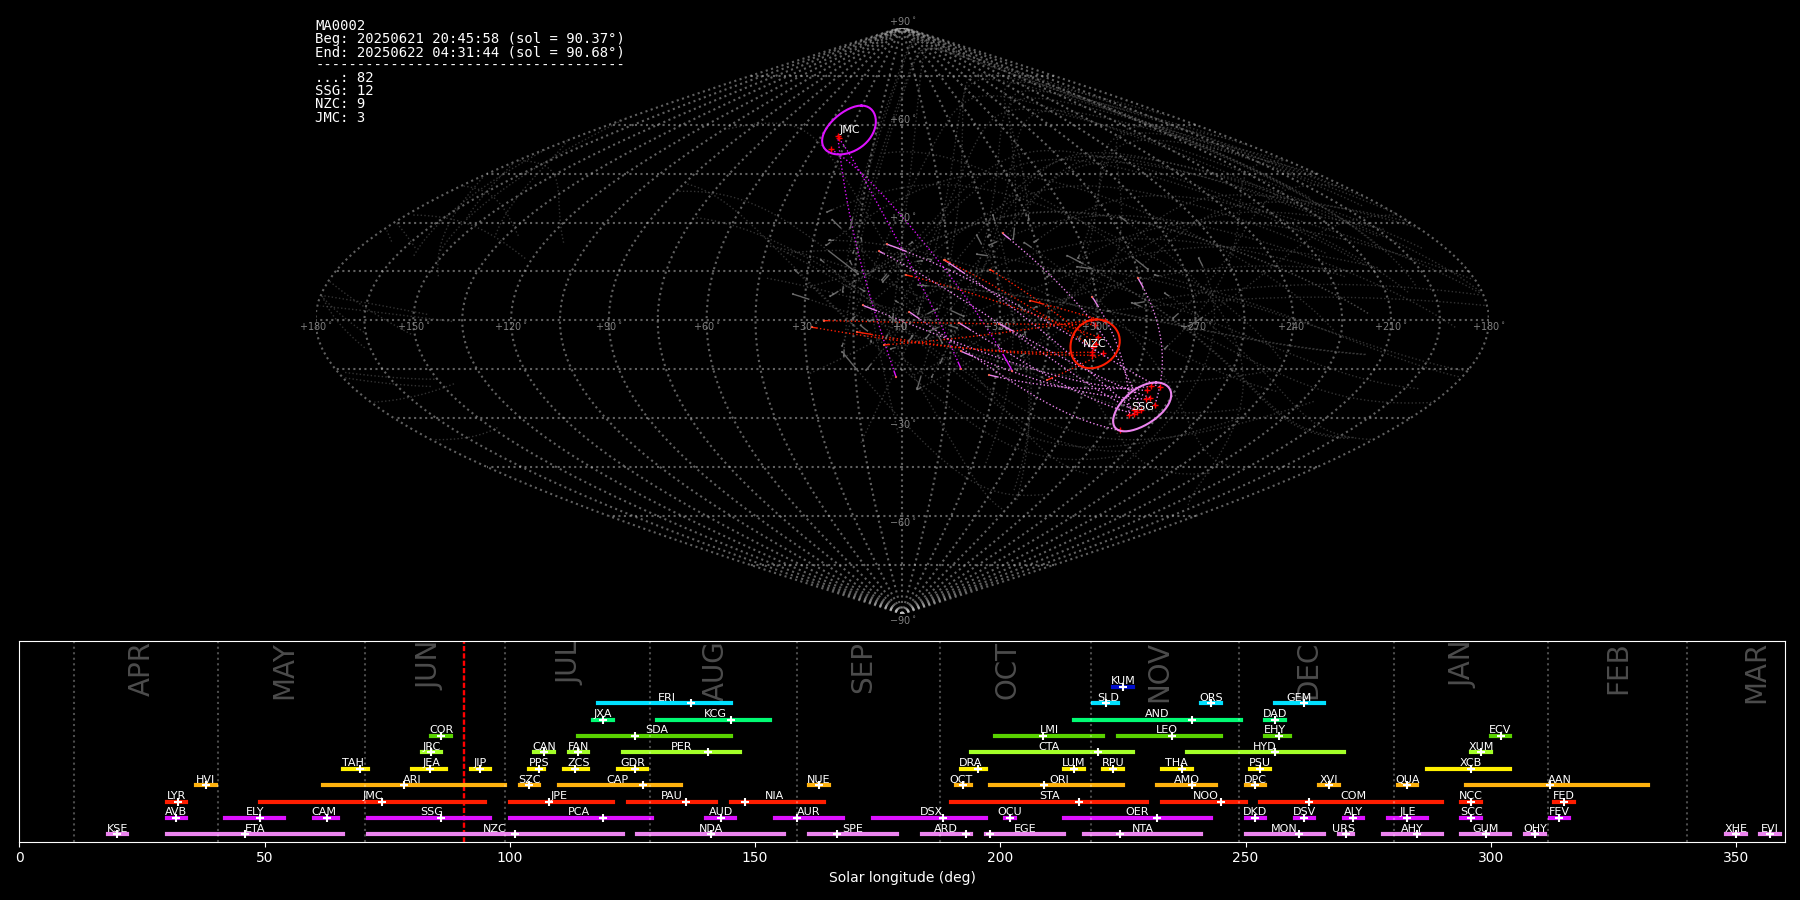Click the JMC label in the timeline
Viewport: 1800px width, 900px height.
[x=373, y=796]
